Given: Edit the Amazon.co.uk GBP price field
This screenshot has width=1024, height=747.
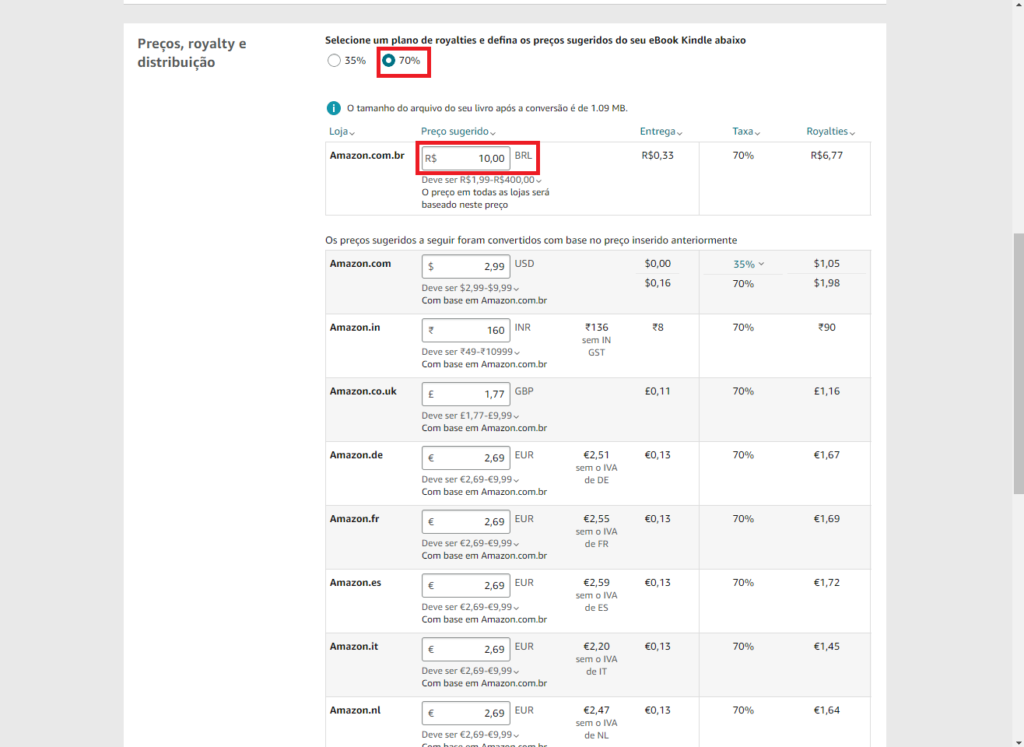Looking at the screenshot, I should [466, 394].
